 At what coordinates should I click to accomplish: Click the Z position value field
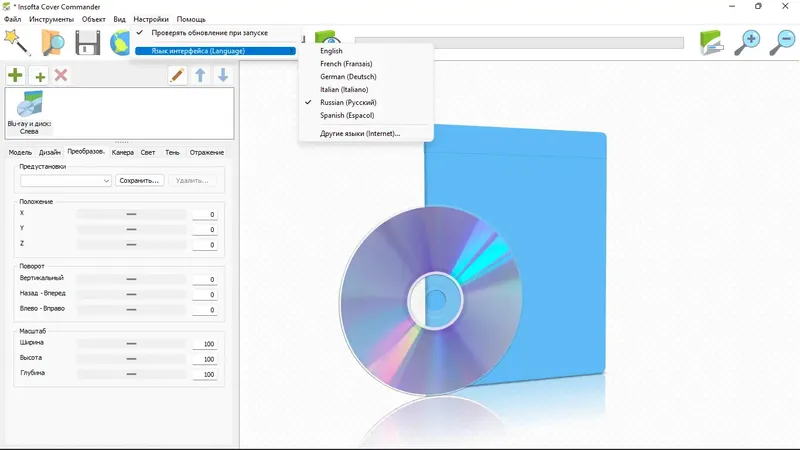[205, 245]
